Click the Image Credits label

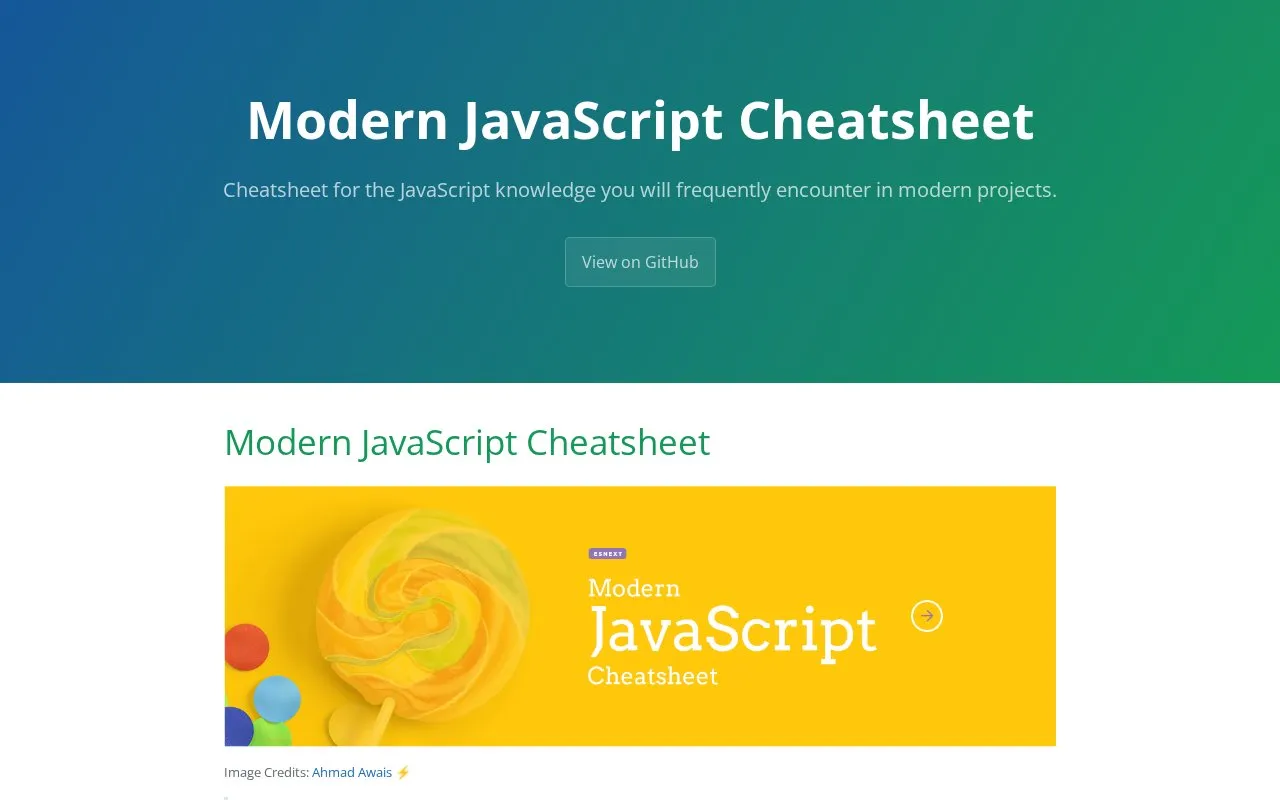[267, 772]
